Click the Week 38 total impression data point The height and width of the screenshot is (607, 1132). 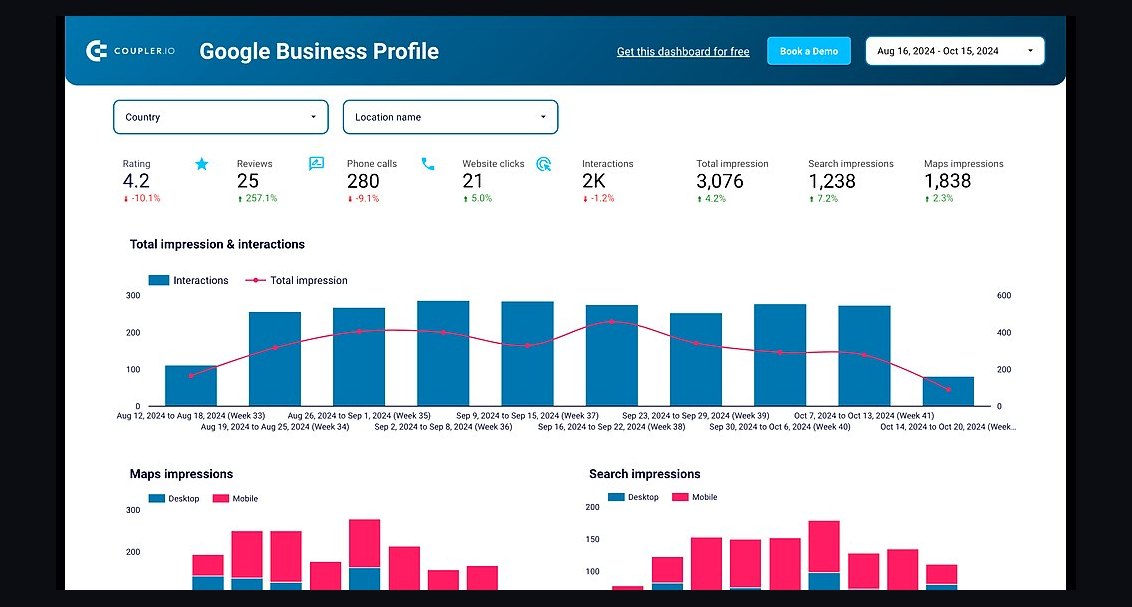[612, 321]
